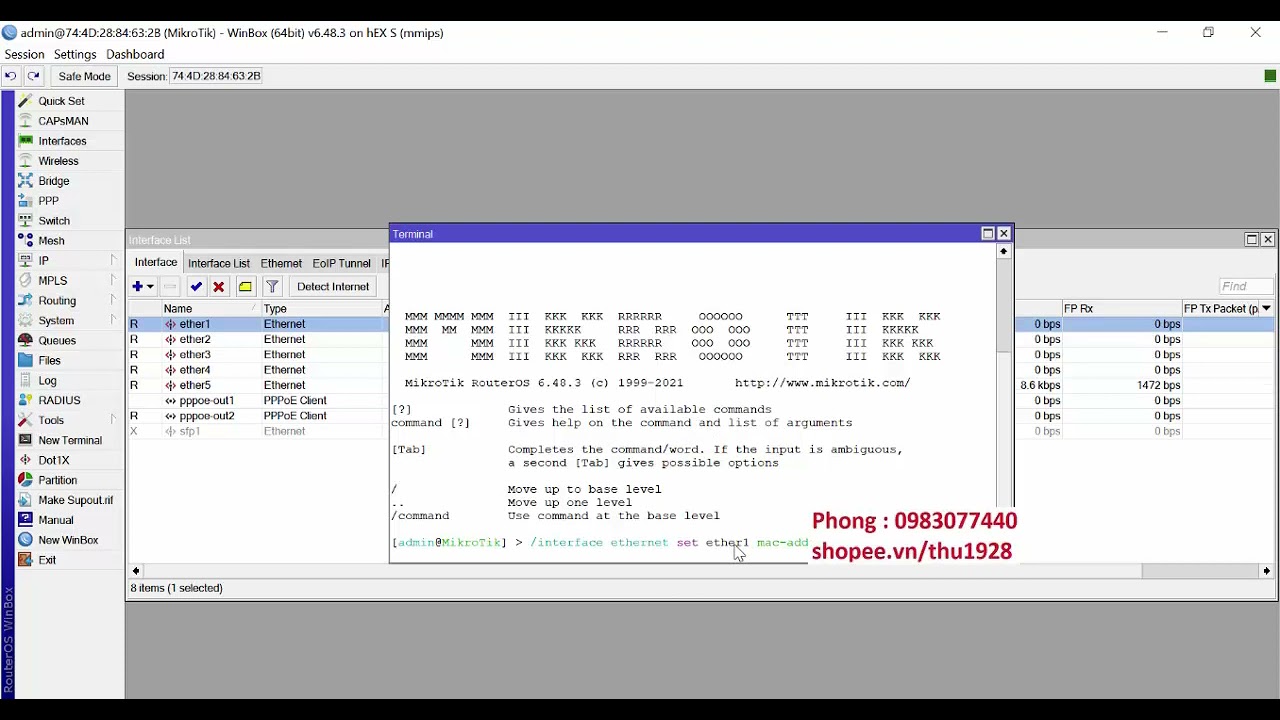The width and height of the screenshot is (1280, 720).
Task: Sort by the FP Rx column header
Action: pos(1121,309)
